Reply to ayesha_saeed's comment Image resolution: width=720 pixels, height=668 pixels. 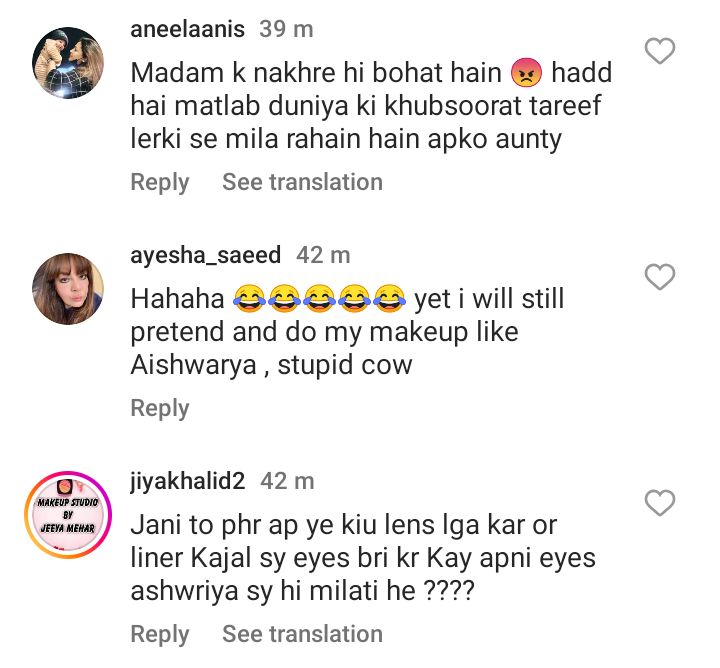[x=160, y=408]
